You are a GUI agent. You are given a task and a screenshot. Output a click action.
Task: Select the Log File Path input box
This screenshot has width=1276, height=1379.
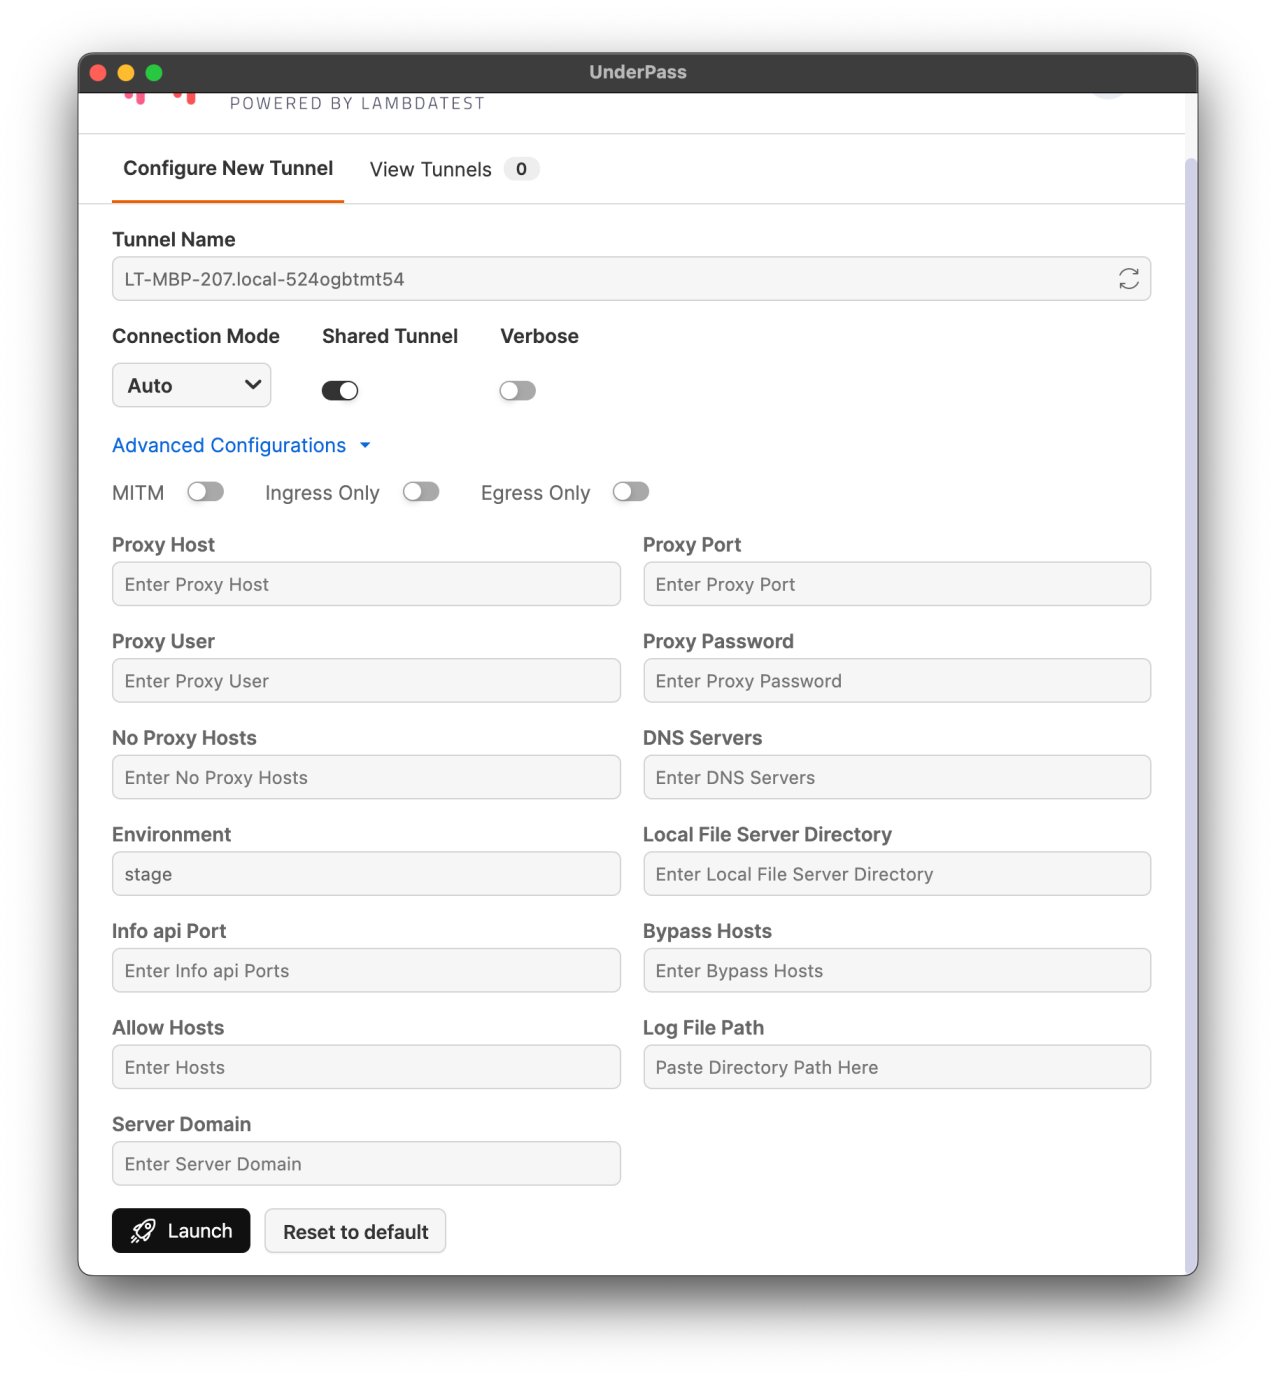pyautogui.click(x=896, y=1067)
